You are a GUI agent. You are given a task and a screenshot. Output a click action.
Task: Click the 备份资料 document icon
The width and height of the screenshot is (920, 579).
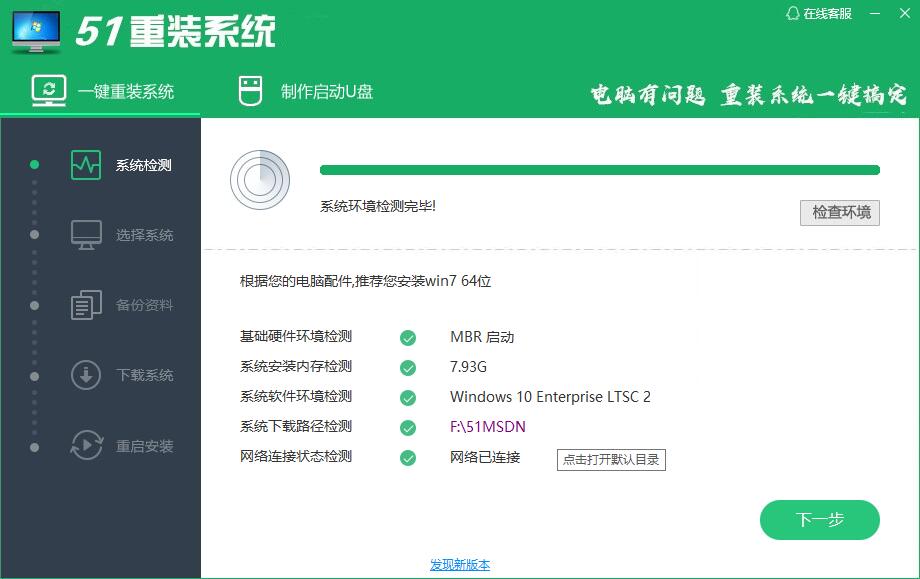tap(87, 305)
